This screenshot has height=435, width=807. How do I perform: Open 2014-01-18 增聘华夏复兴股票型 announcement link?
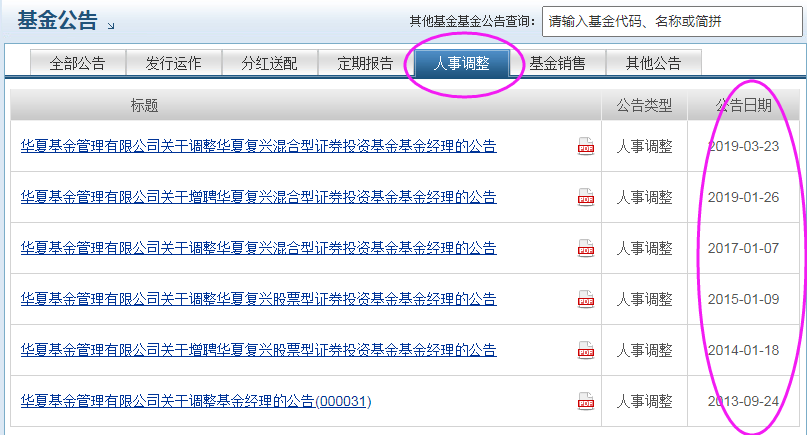(x=258, y=350)
